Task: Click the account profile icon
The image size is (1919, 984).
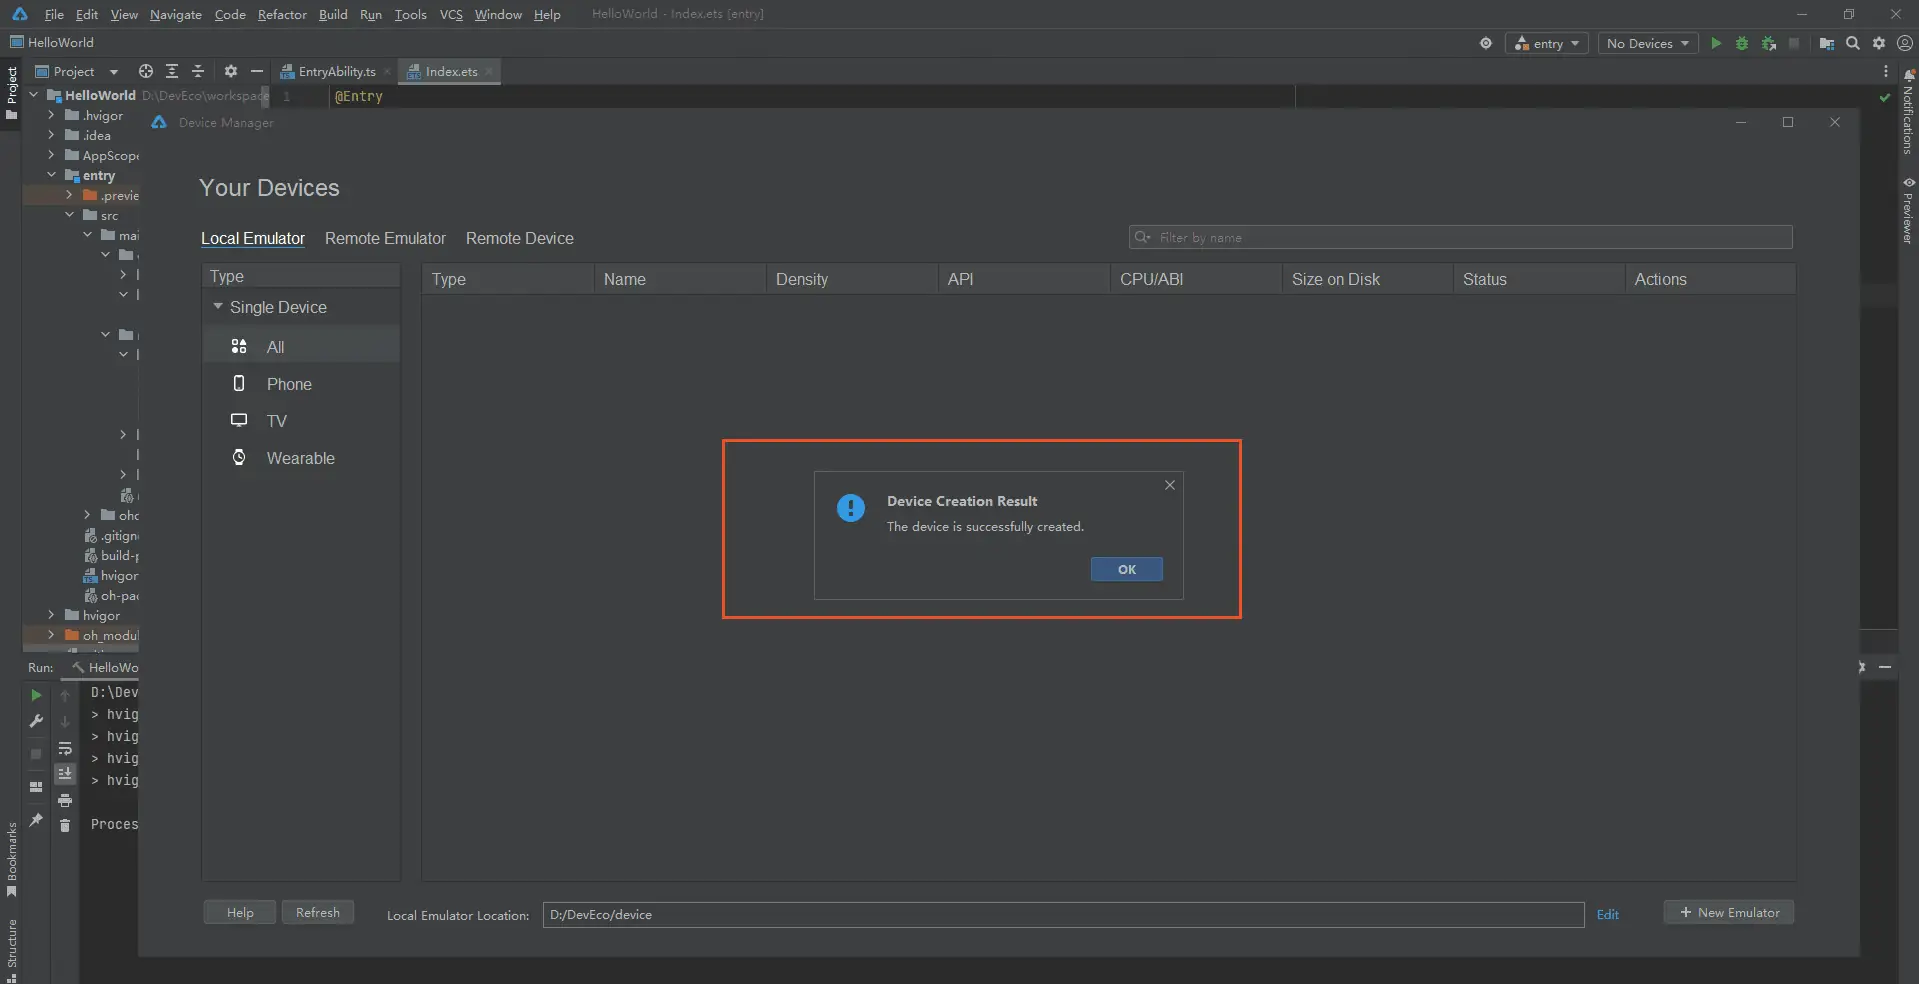Action: pyautogui.click(x=1905, y=43)
